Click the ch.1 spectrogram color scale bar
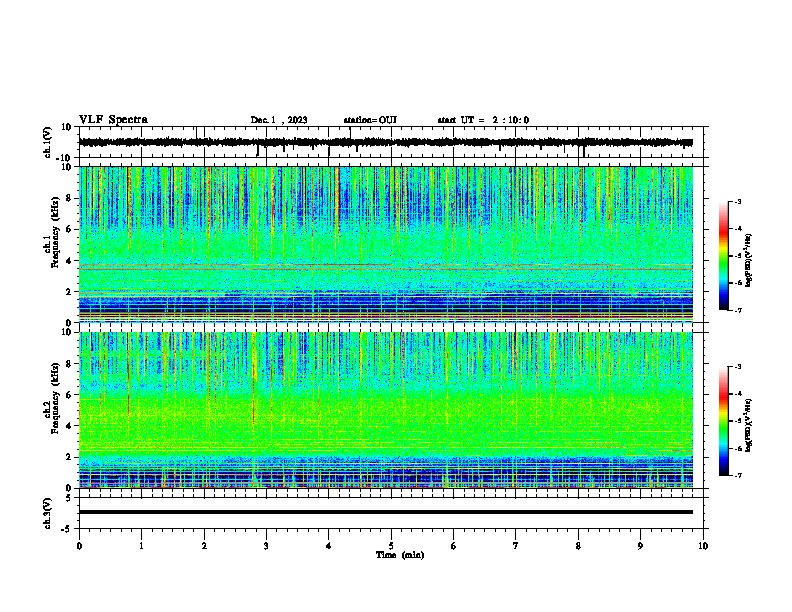792x612 pixels. (x=724, y=256)
